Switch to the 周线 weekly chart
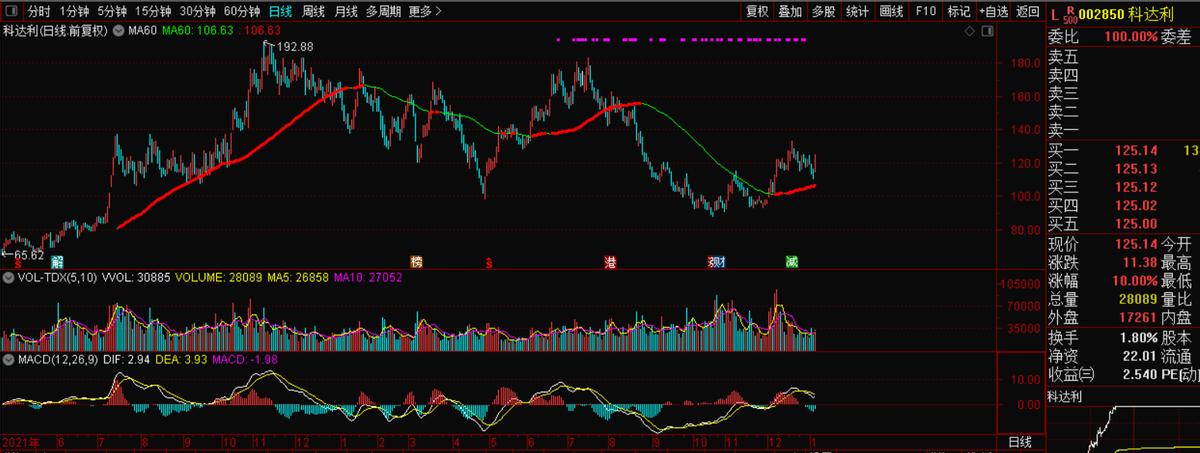The height and width of the screenshot is (453, 1200). [313, 12]
